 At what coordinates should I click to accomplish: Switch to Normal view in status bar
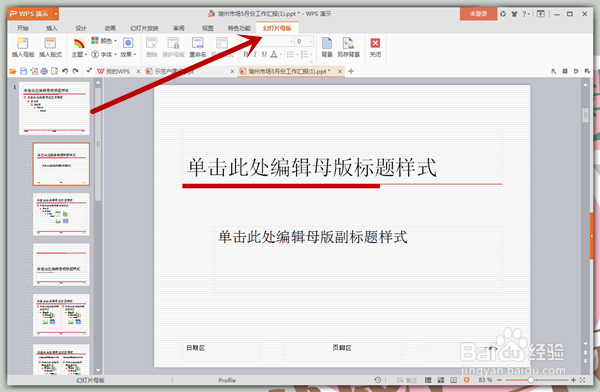point(428,380)
